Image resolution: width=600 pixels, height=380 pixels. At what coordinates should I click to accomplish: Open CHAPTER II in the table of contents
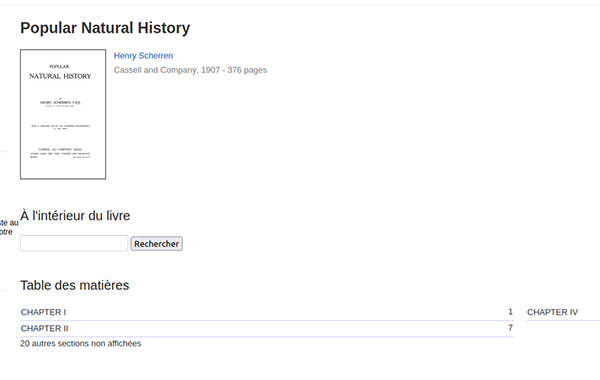tap(44, 328)
